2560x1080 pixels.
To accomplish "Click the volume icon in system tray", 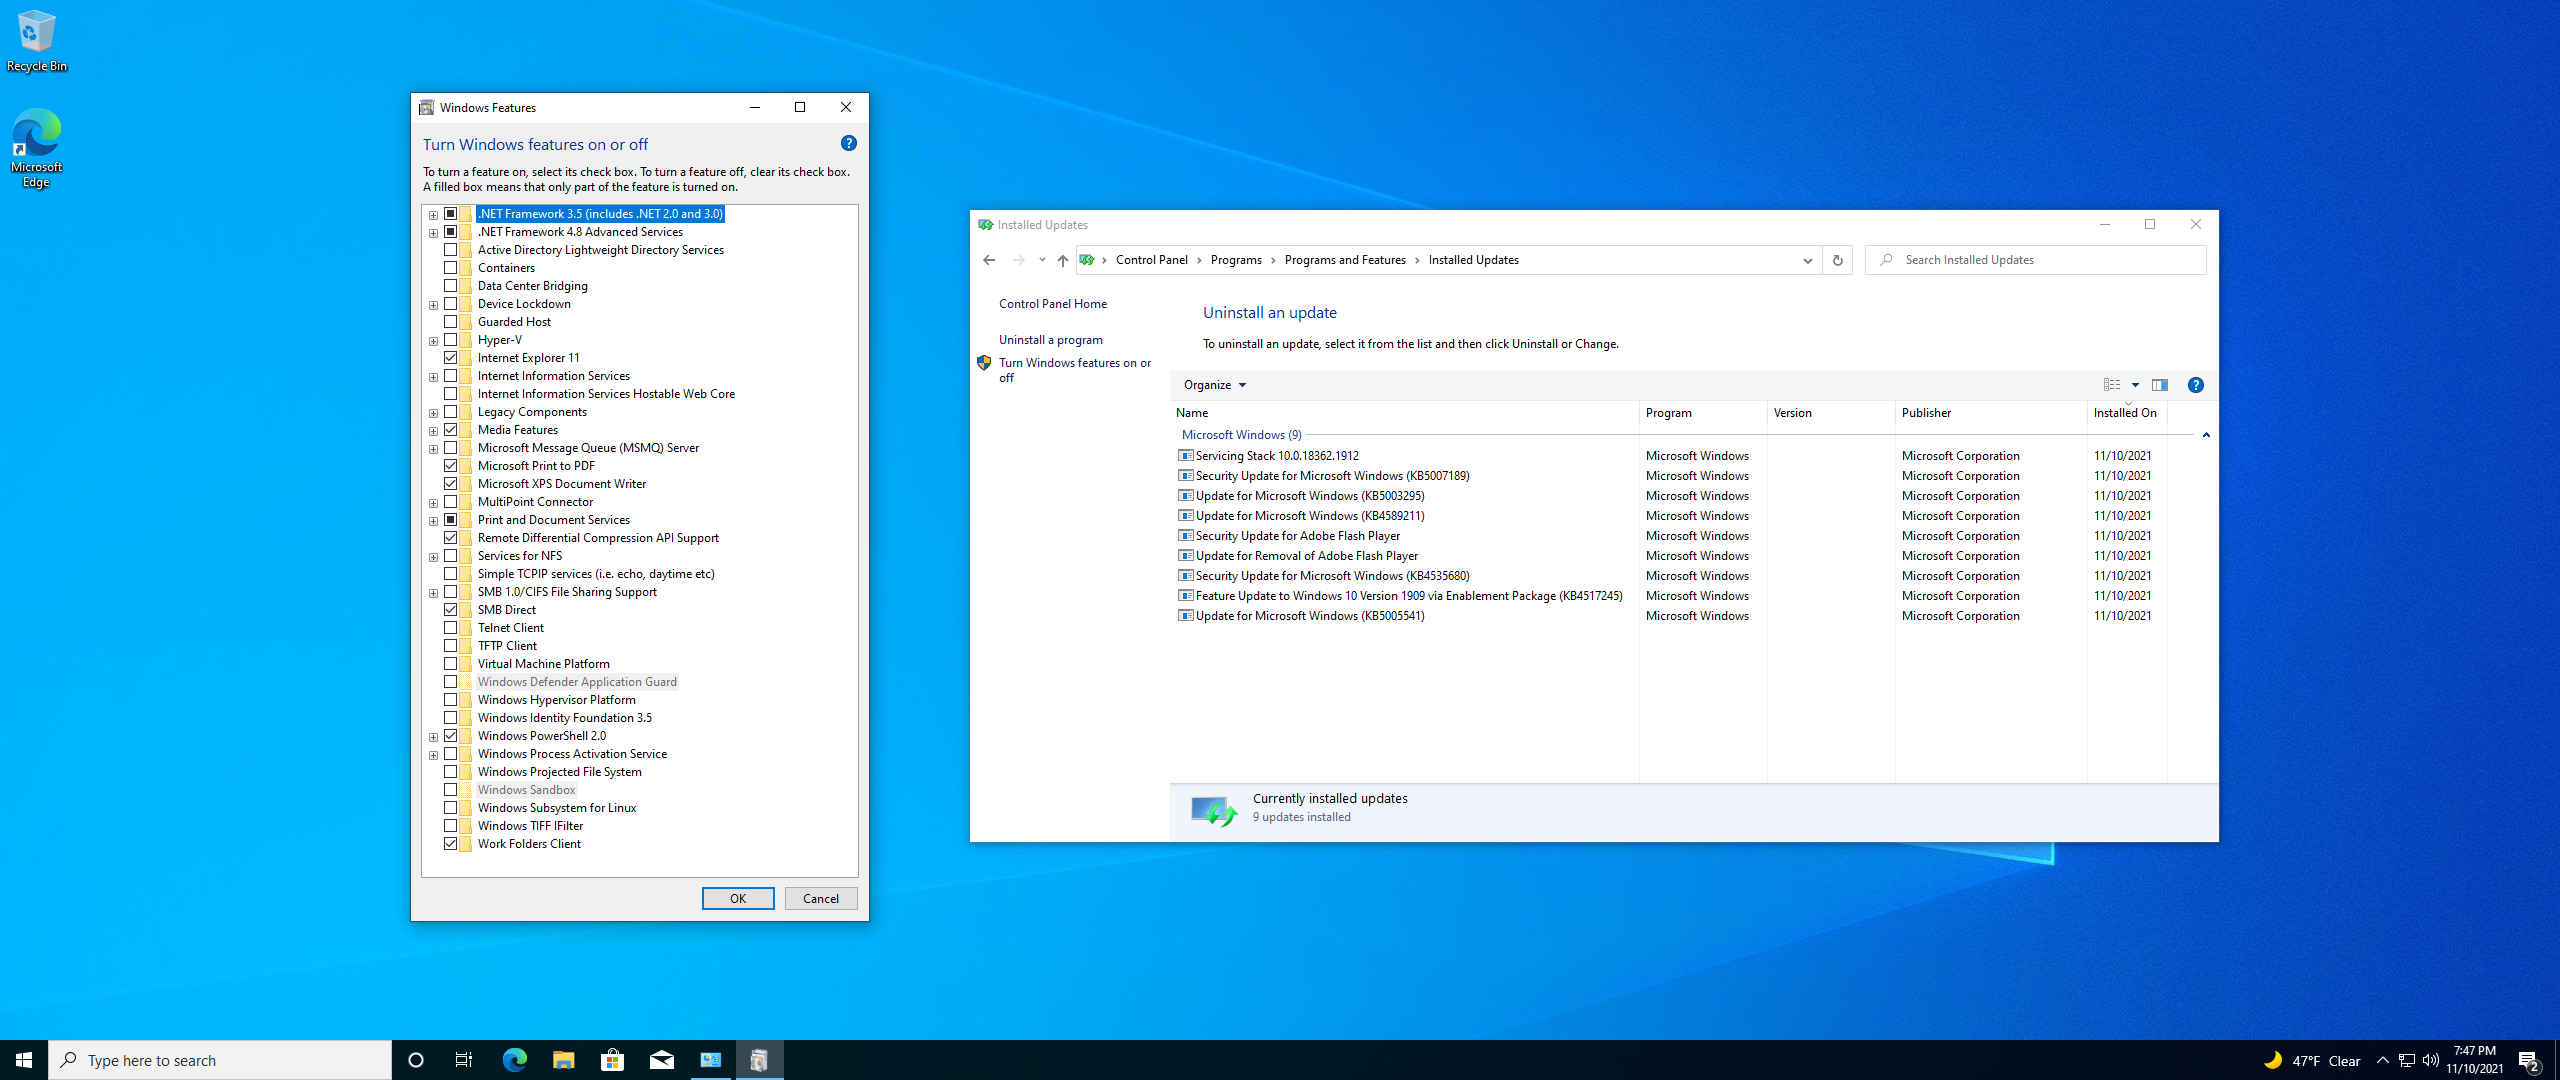I will point(2430,1060).
